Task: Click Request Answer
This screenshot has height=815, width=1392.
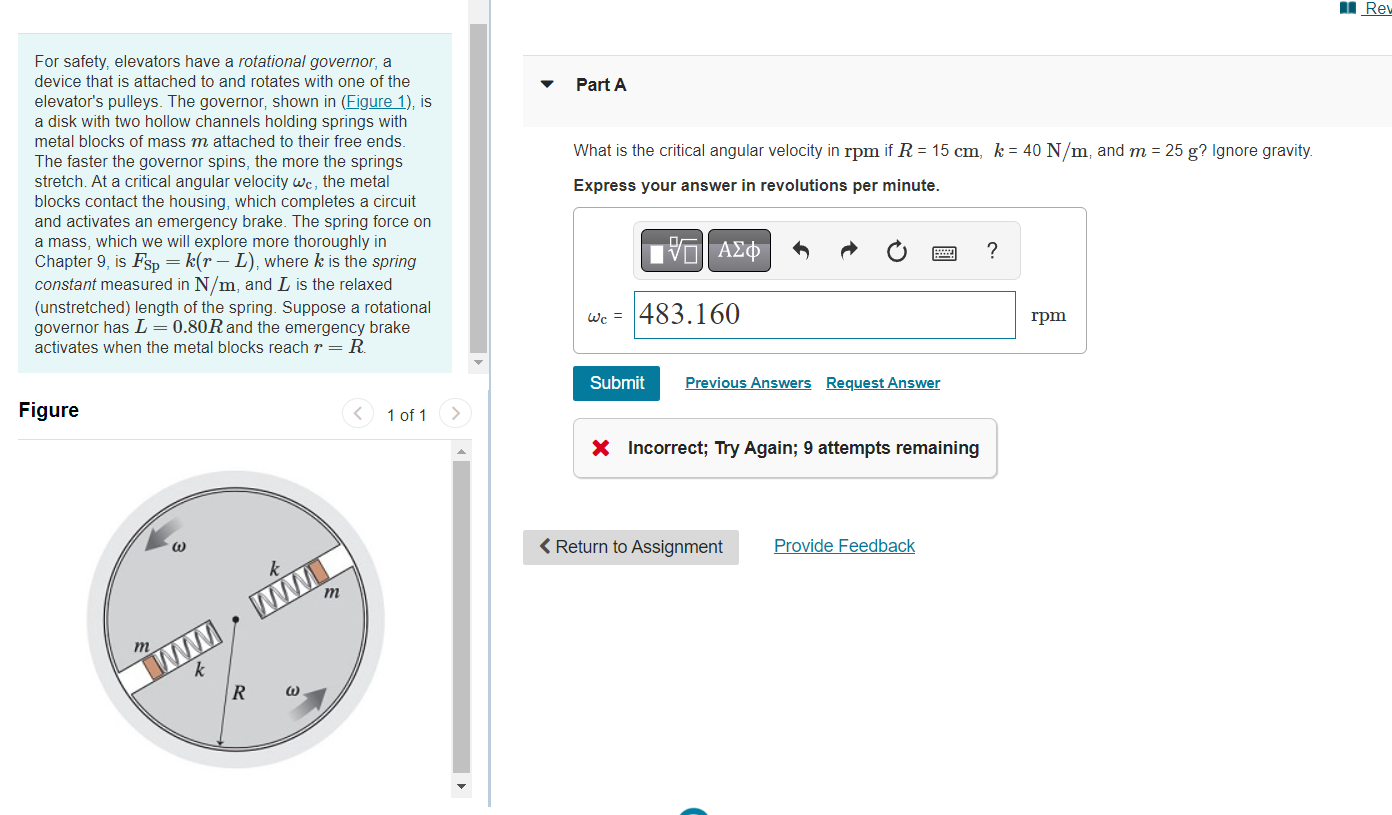Action: coord(882,383)
